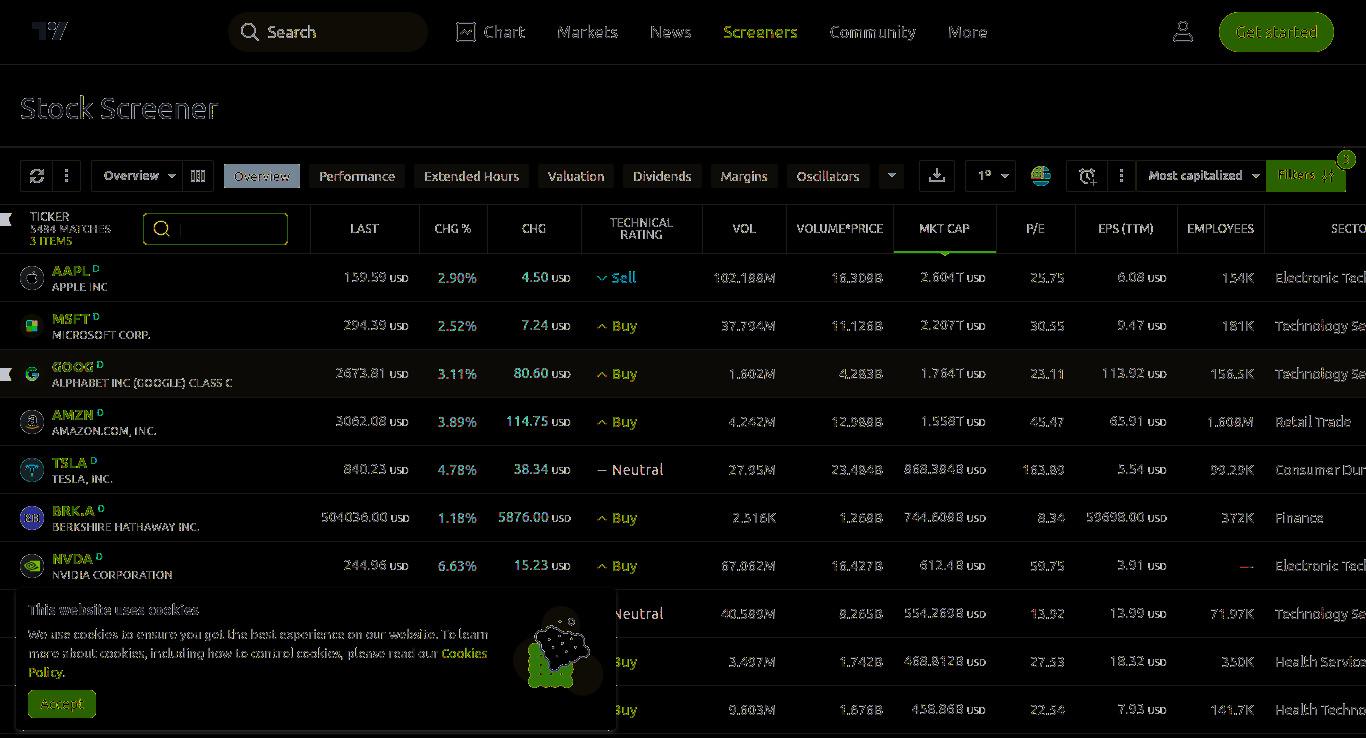This screenshot has height=738, width=1366.
Task: Click the TSLA company logo
Action: point(32,470)
